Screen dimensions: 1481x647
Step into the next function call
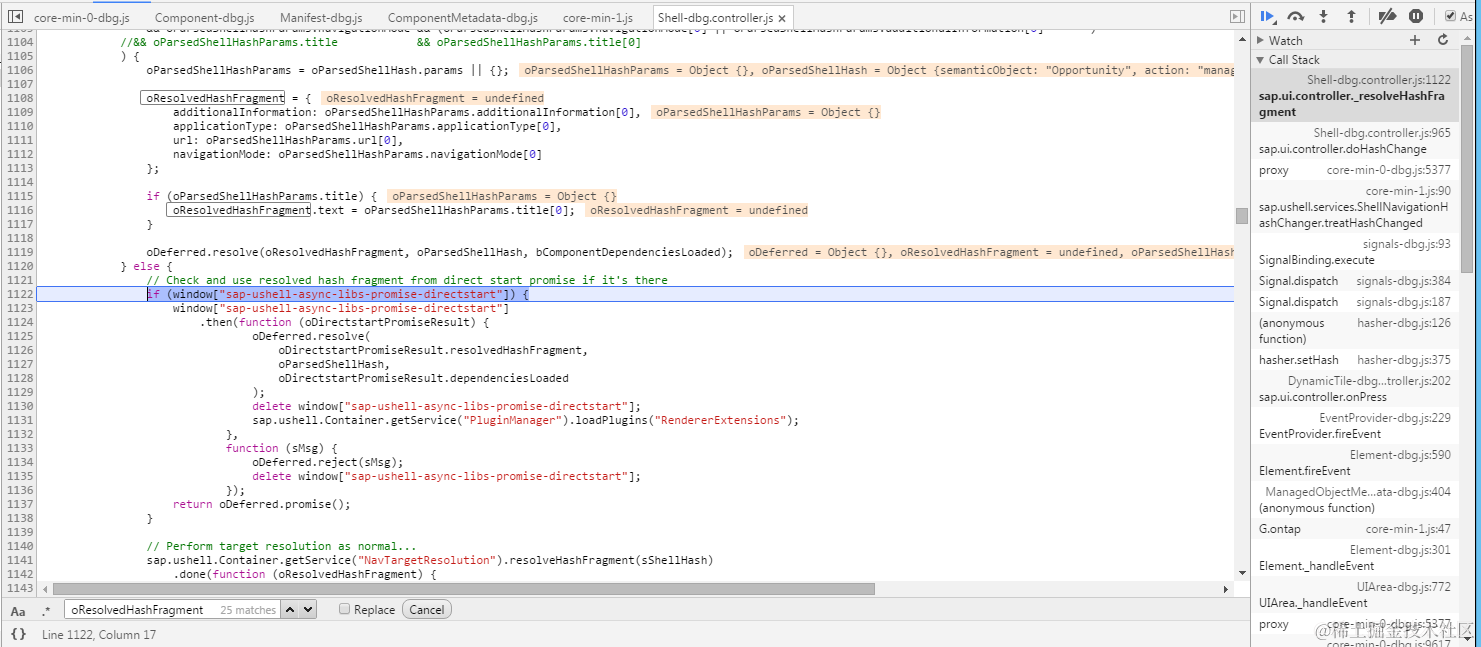pyautogui.click(x=1324, y=16)
